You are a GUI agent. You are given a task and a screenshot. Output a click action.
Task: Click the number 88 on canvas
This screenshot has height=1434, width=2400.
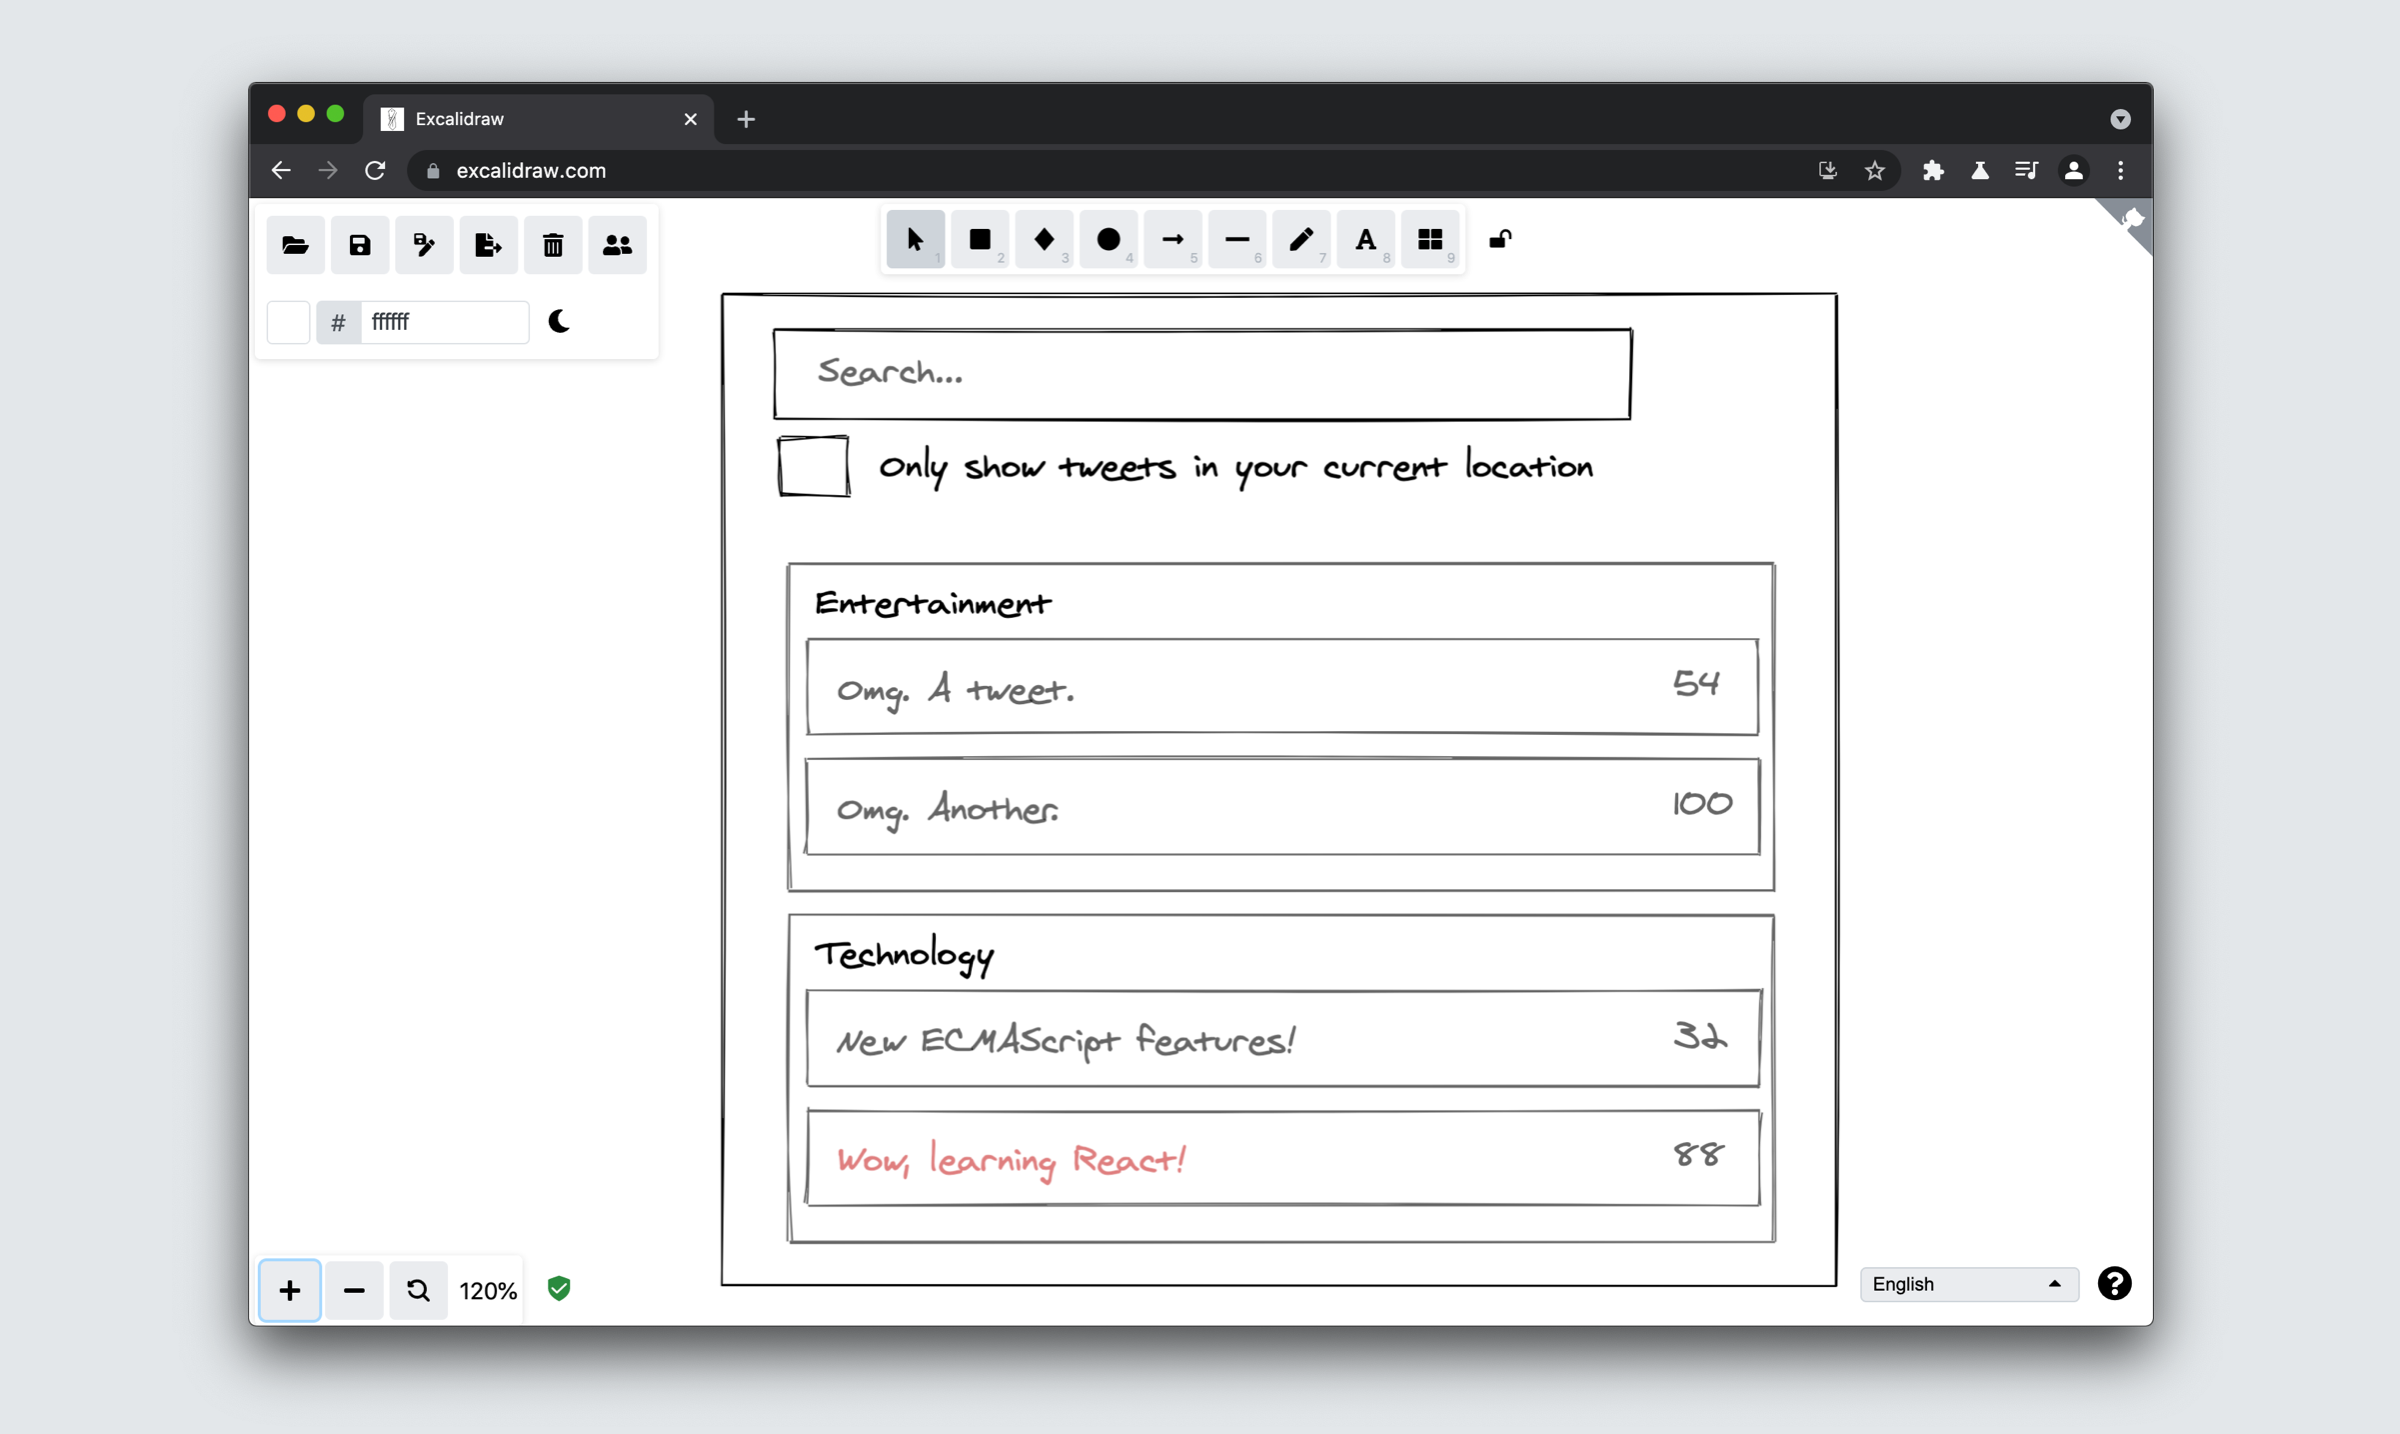coord(1699,1155)
